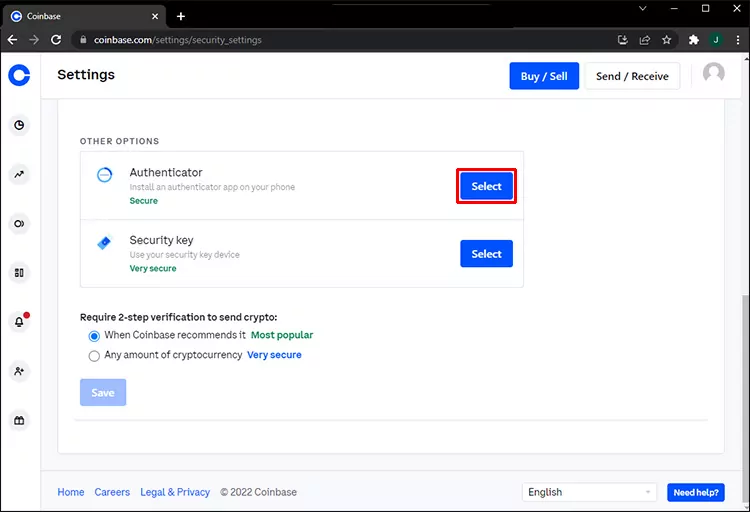Screen dimensions: 750x512
Task: Bookmark this page with star icon
Action: 666,40
